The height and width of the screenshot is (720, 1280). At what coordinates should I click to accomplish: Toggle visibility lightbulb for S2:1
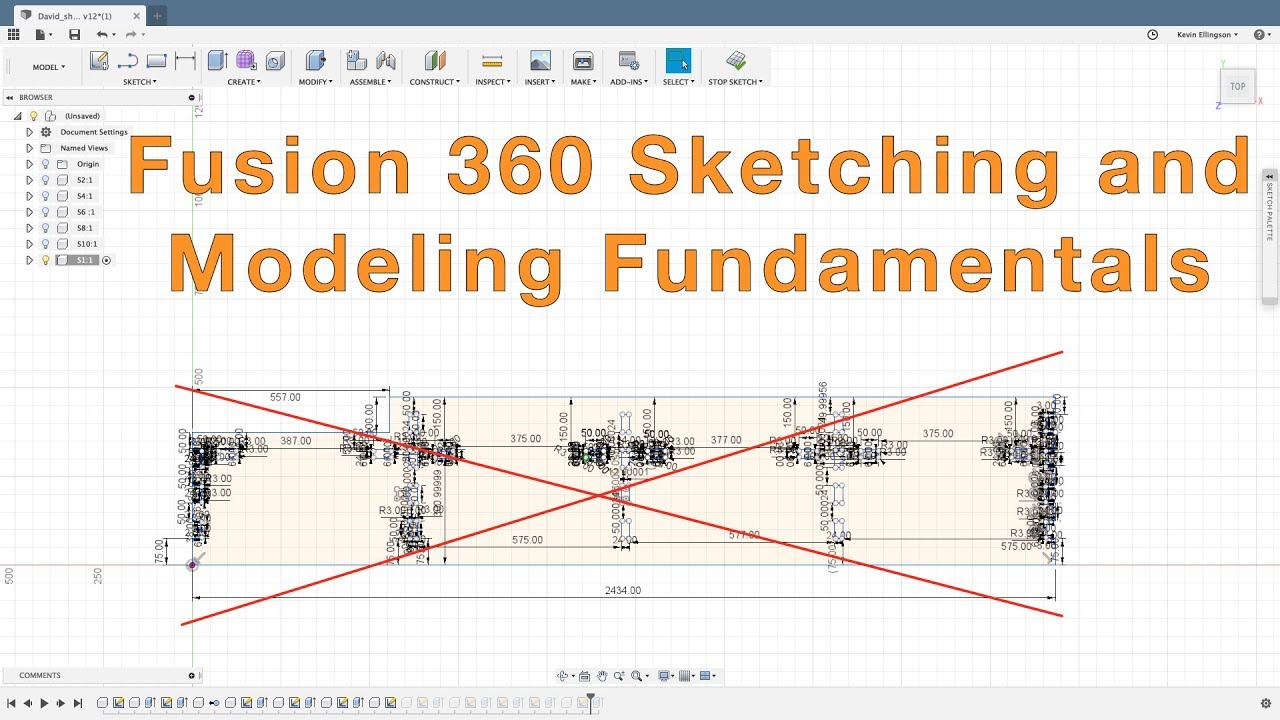[45, 180]
